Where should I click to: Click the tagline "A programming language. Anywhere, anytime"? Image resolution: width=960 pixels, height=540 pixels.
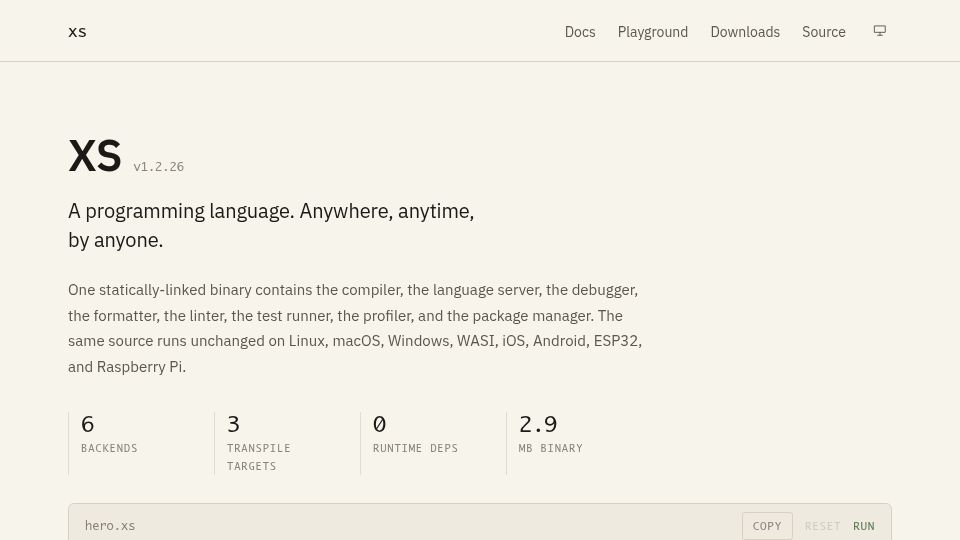271,225
